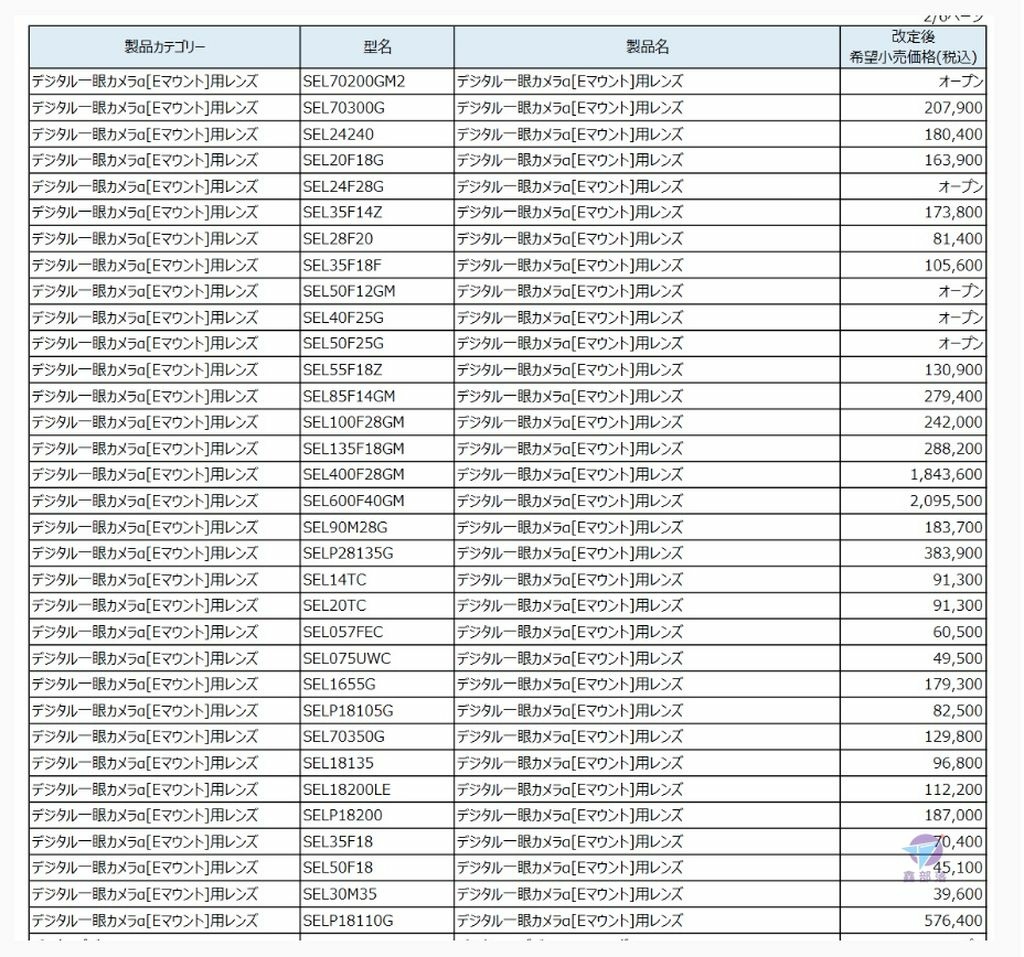Click price 288,200 in SEL135F18GM row
The width and height of the screenshot is (1024, 957).
coord(953,449)
